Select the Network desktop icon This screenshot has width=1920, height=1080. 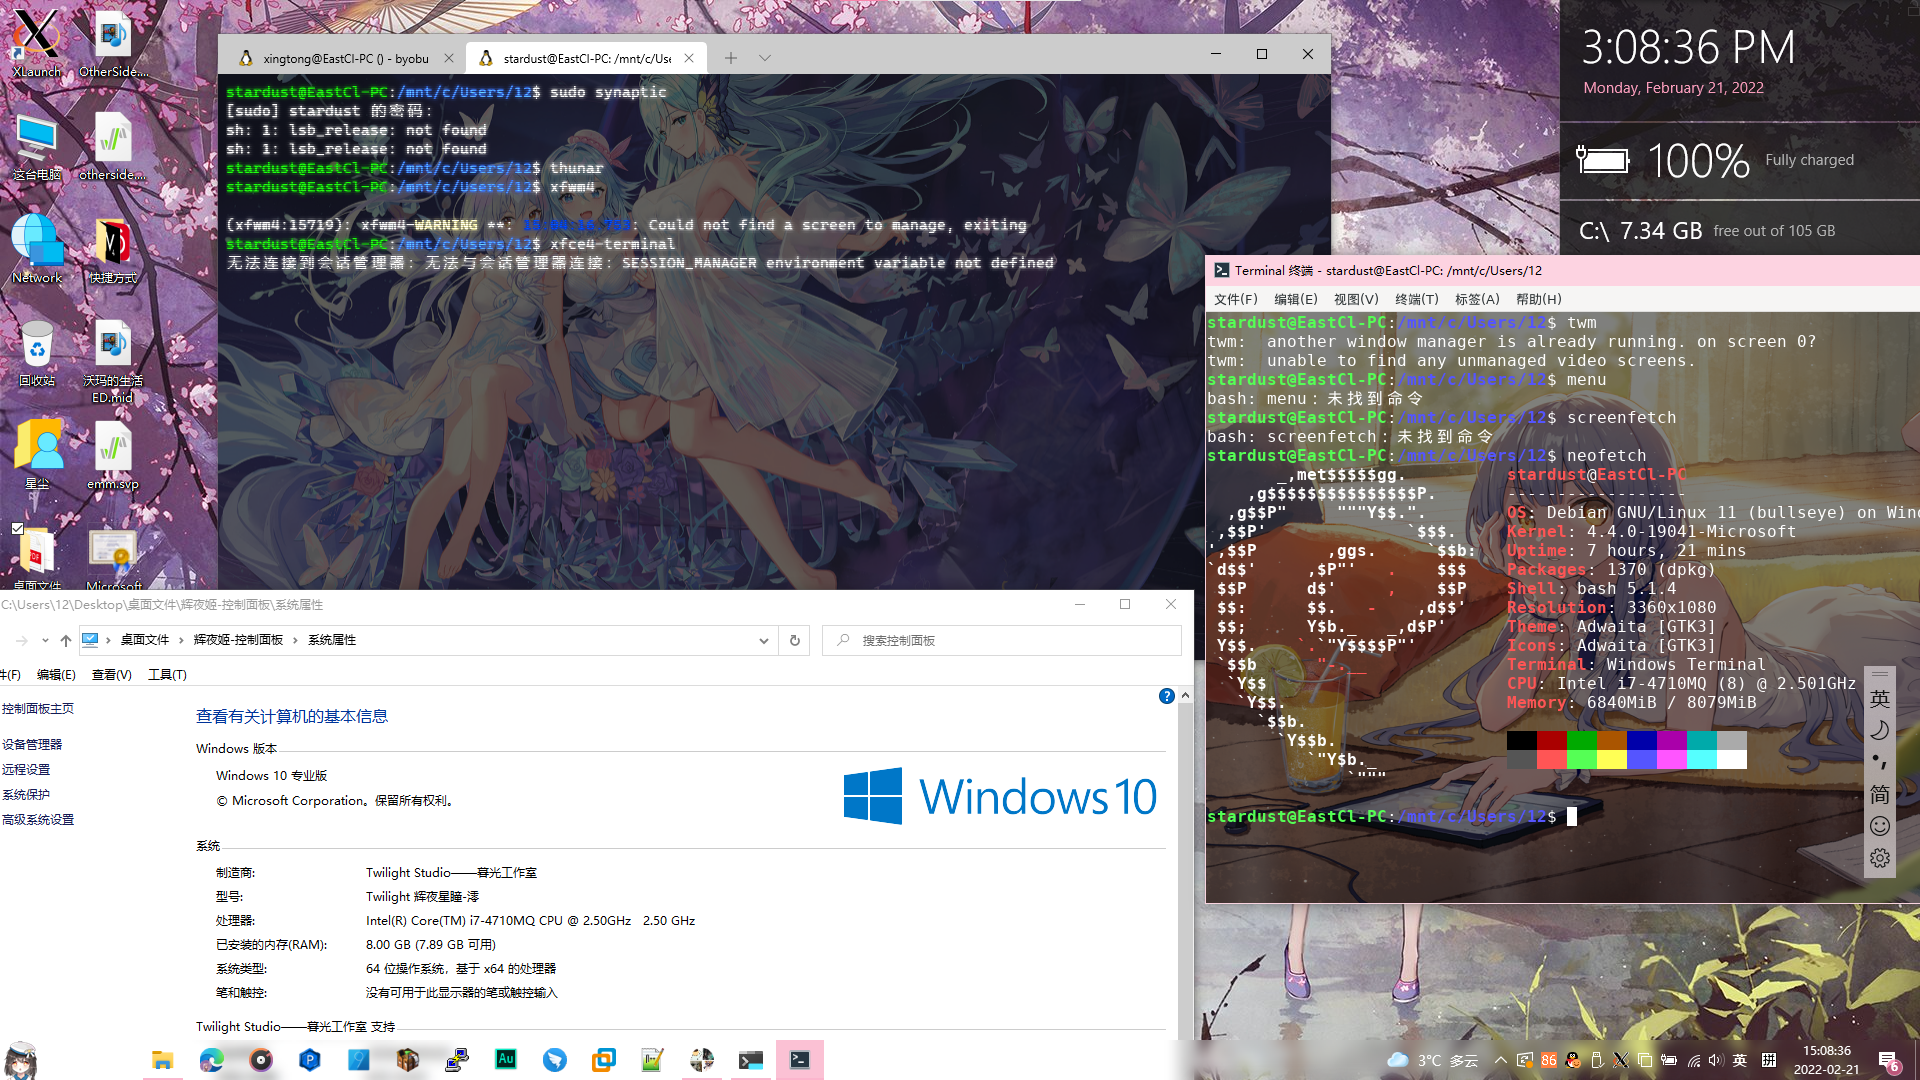point(36,249)
